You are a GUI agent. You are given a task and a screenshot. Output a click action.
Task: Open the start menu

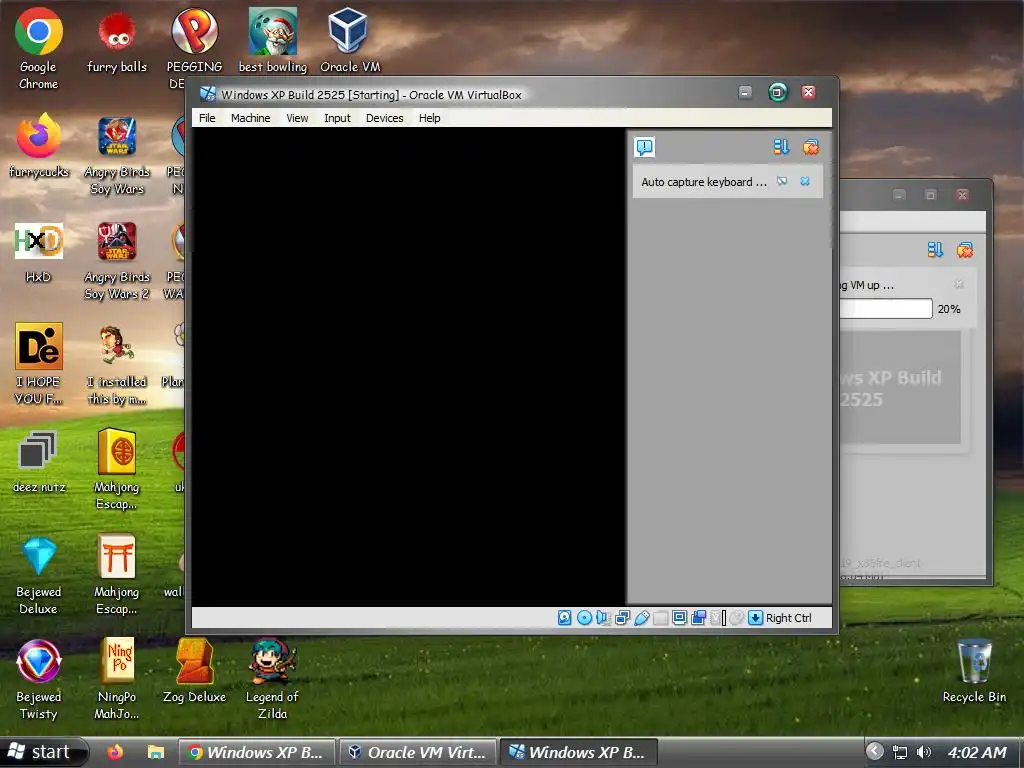(x=43, y=752)
